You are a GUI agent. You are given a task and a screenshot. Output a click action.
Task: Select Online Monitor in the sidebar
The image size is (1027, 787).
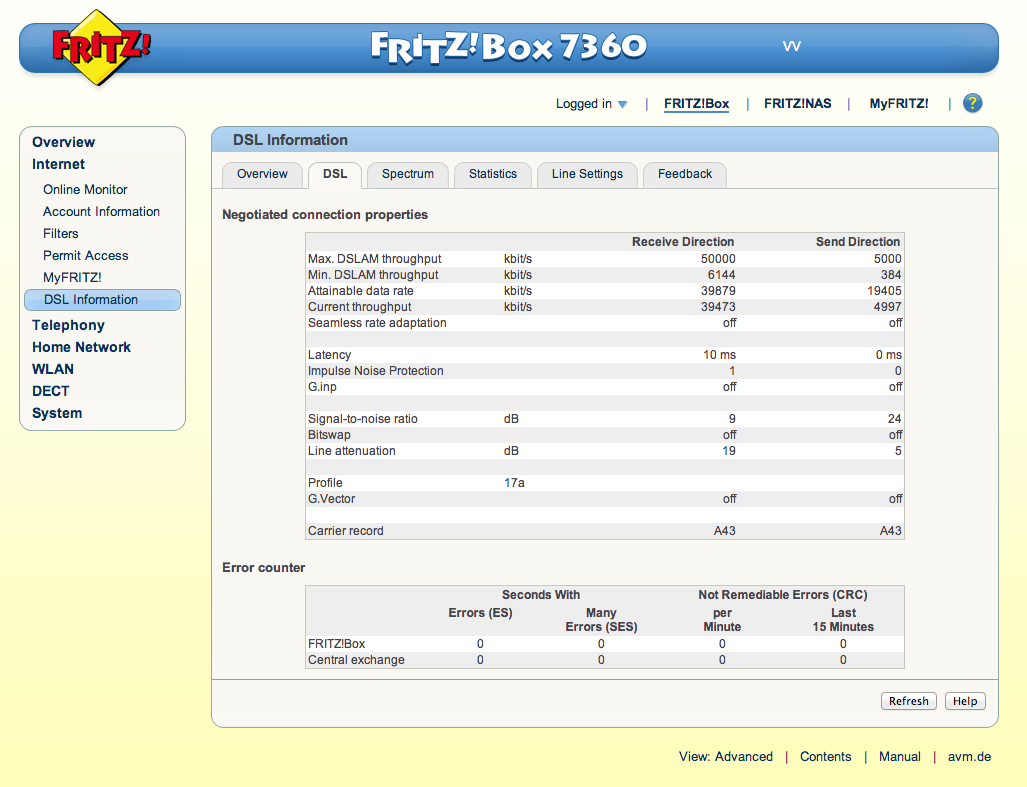point(85,189)
